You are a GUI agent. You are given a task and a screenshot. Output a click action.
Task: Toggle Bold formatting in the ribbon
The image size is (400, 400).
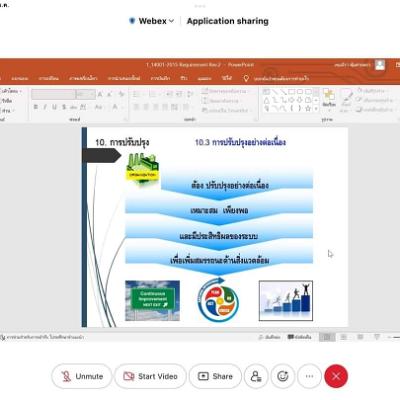pos(36,107)
